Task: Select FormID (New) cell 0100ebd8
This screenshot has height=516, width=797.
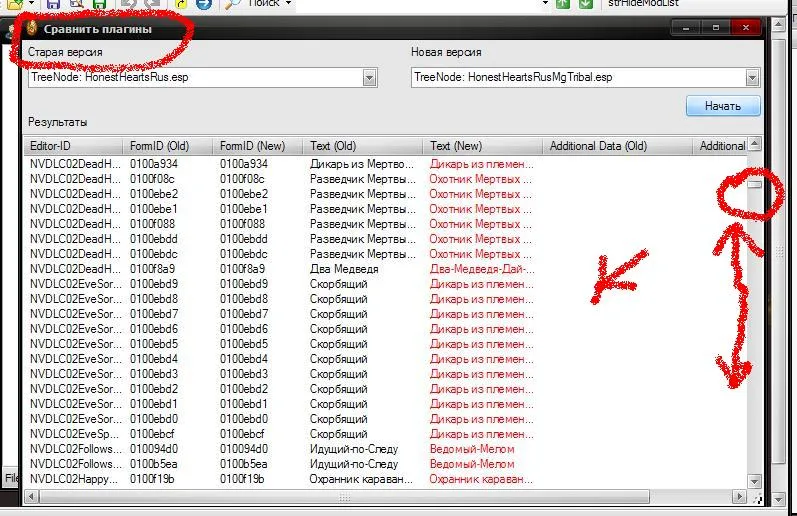Action: coord(244,299)
